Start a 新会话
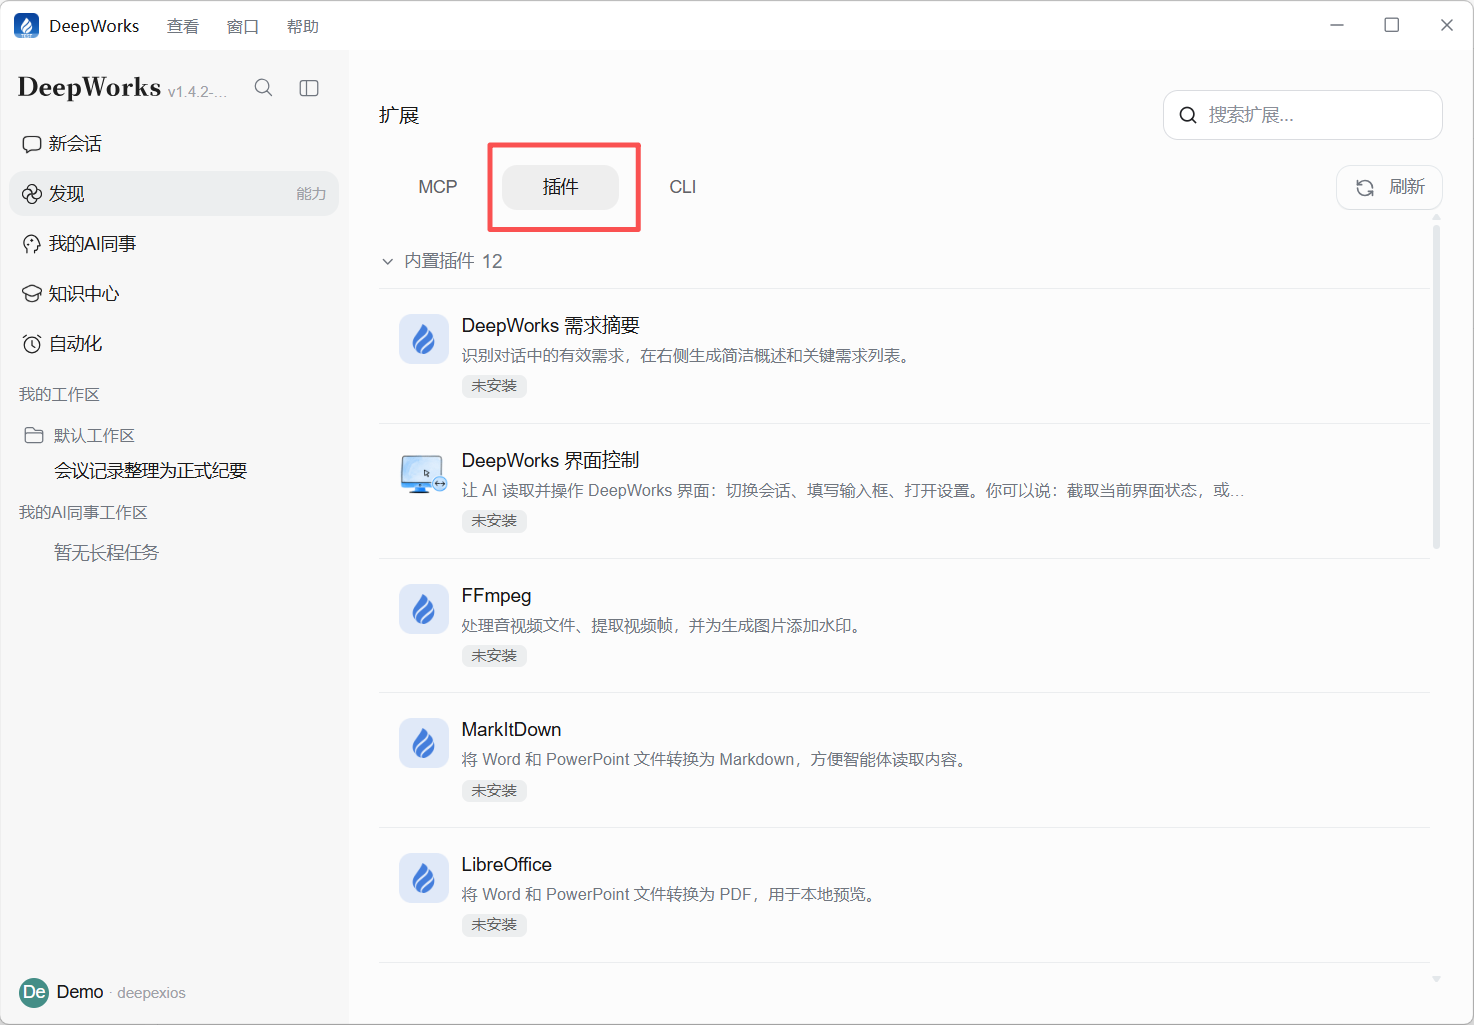 click(174, 144)
